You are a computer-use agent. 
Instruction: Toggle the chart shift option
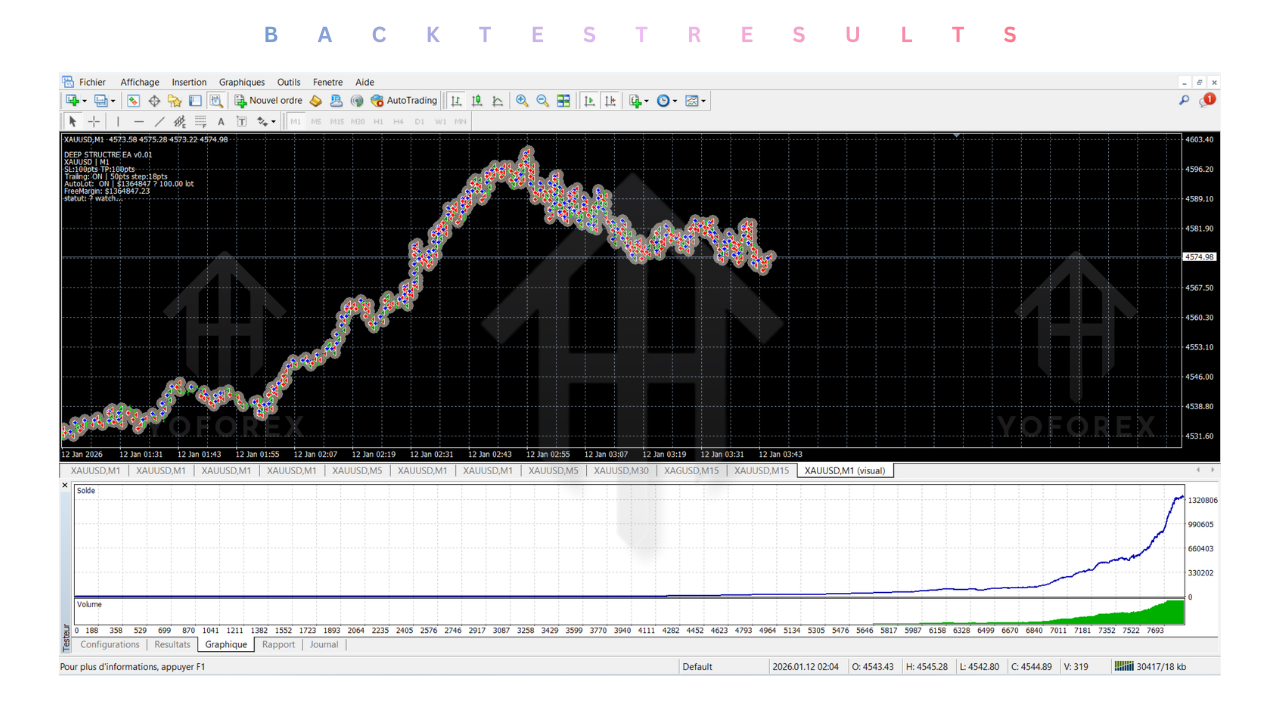pyautogui.click(x=611, y=100)
